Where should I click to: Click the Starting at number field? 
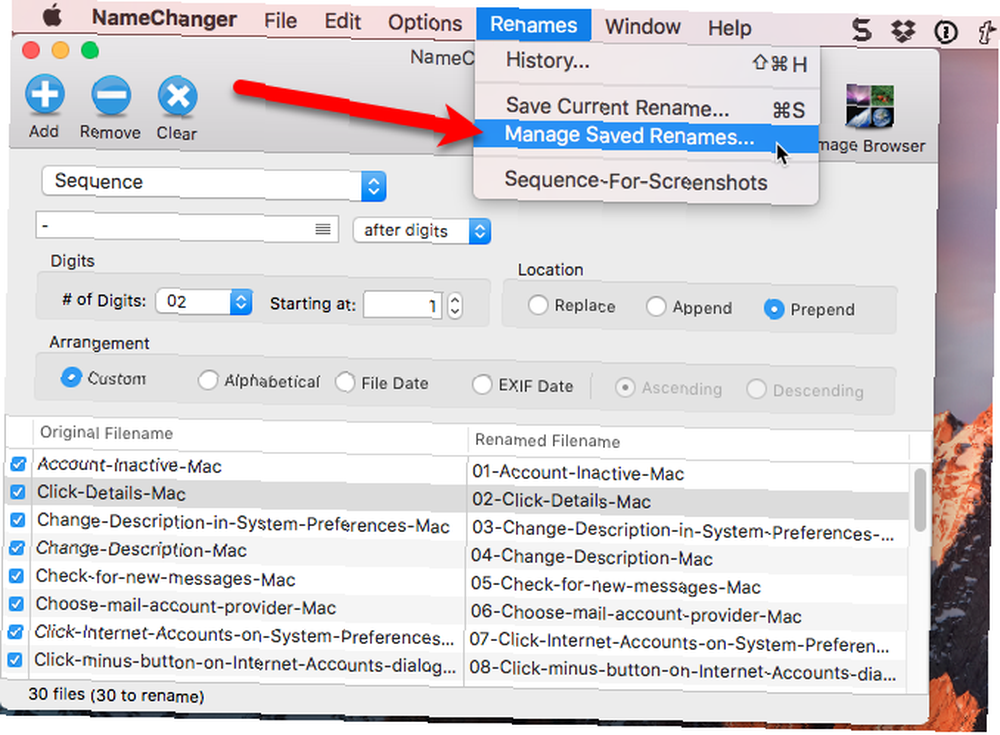pos(403,305)
